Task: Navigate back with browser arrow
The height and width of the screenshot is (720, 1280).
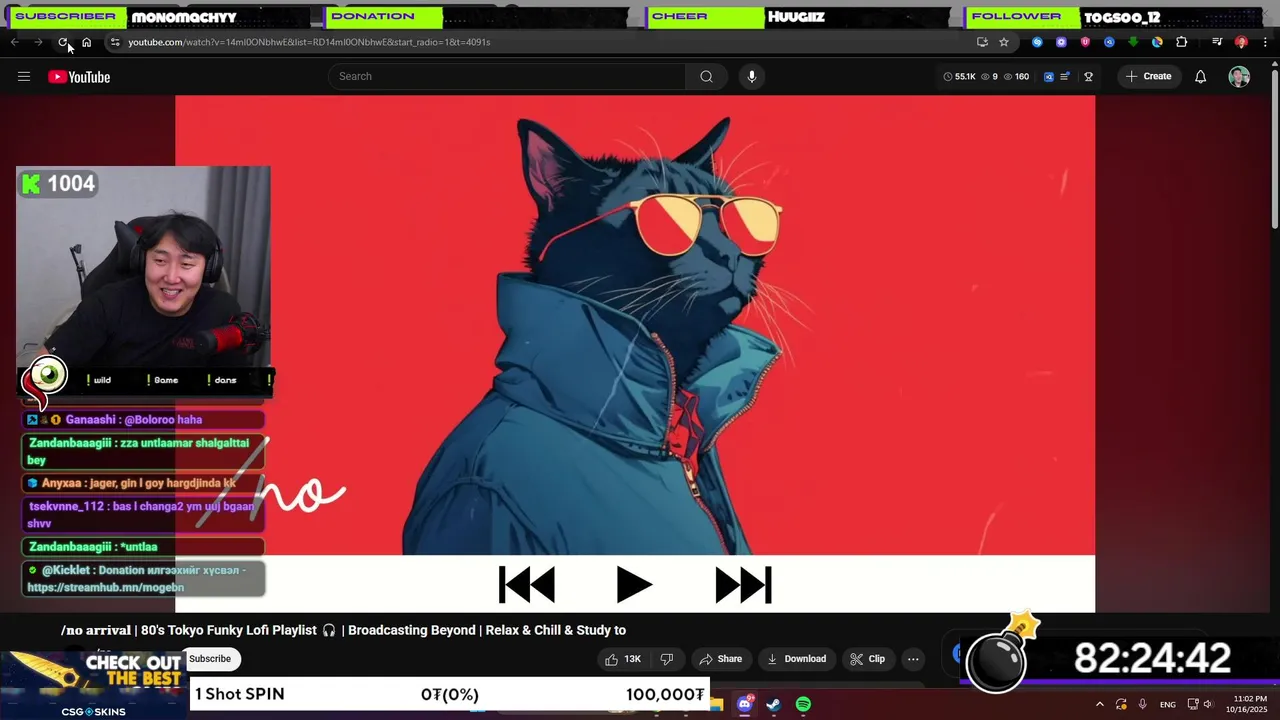Action: pyautogui.click(x=15, y=42)
